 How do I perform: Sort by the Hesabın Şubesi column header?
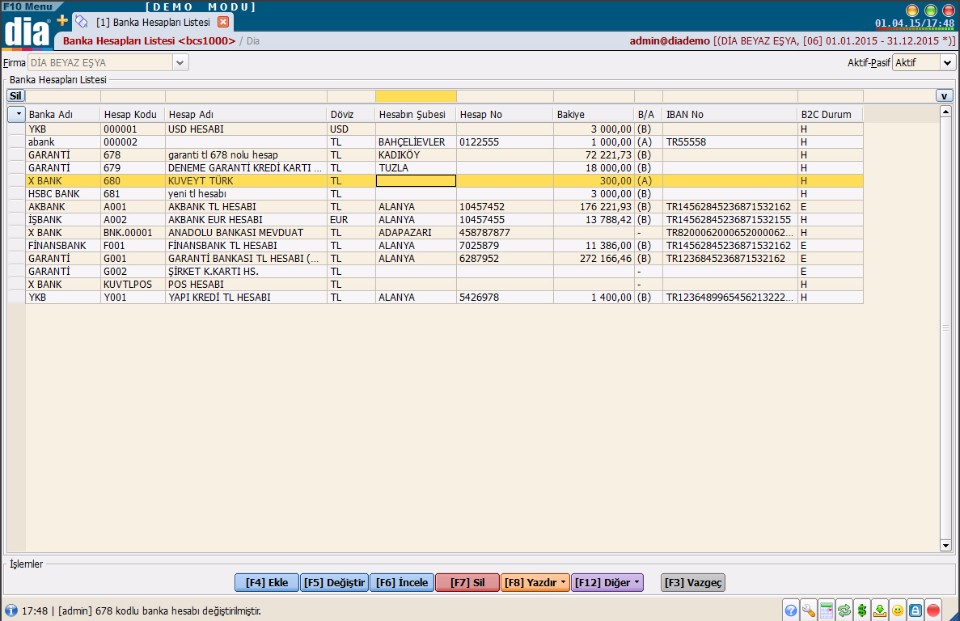[x=415, y=115]
